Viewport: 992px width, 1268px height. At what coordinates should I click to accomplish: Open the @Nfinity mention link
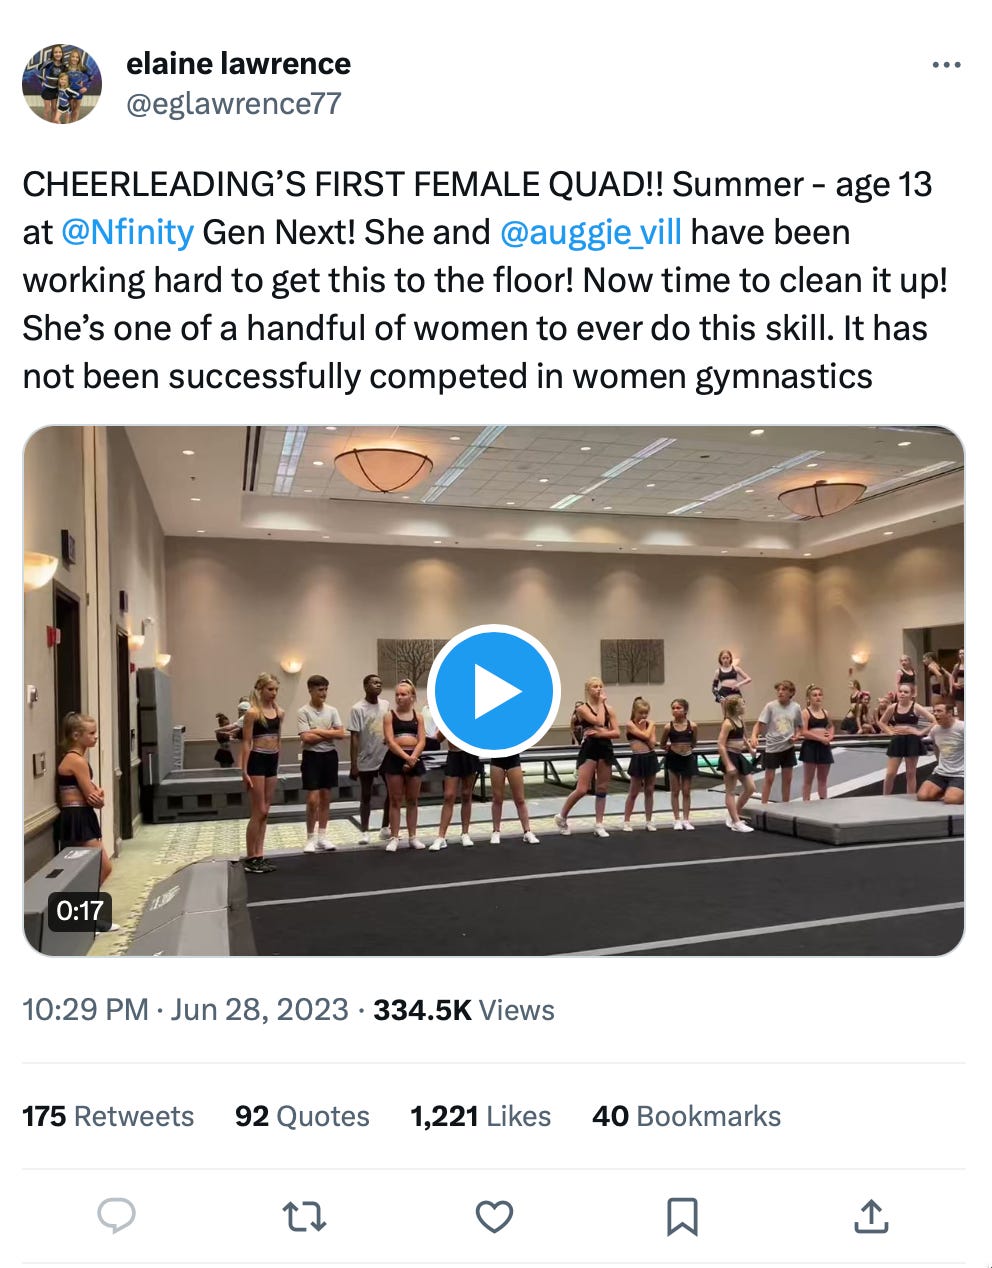pos(127,232)
